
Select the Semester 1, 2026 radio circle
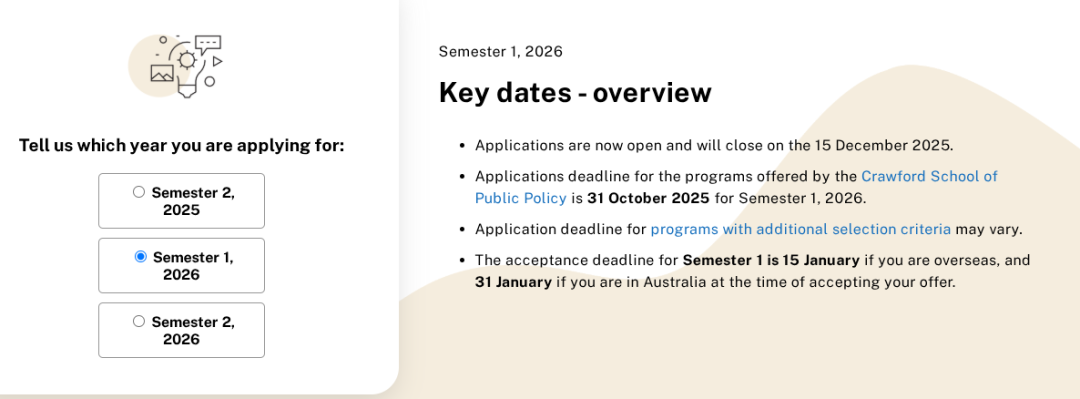tap(141, 257)
